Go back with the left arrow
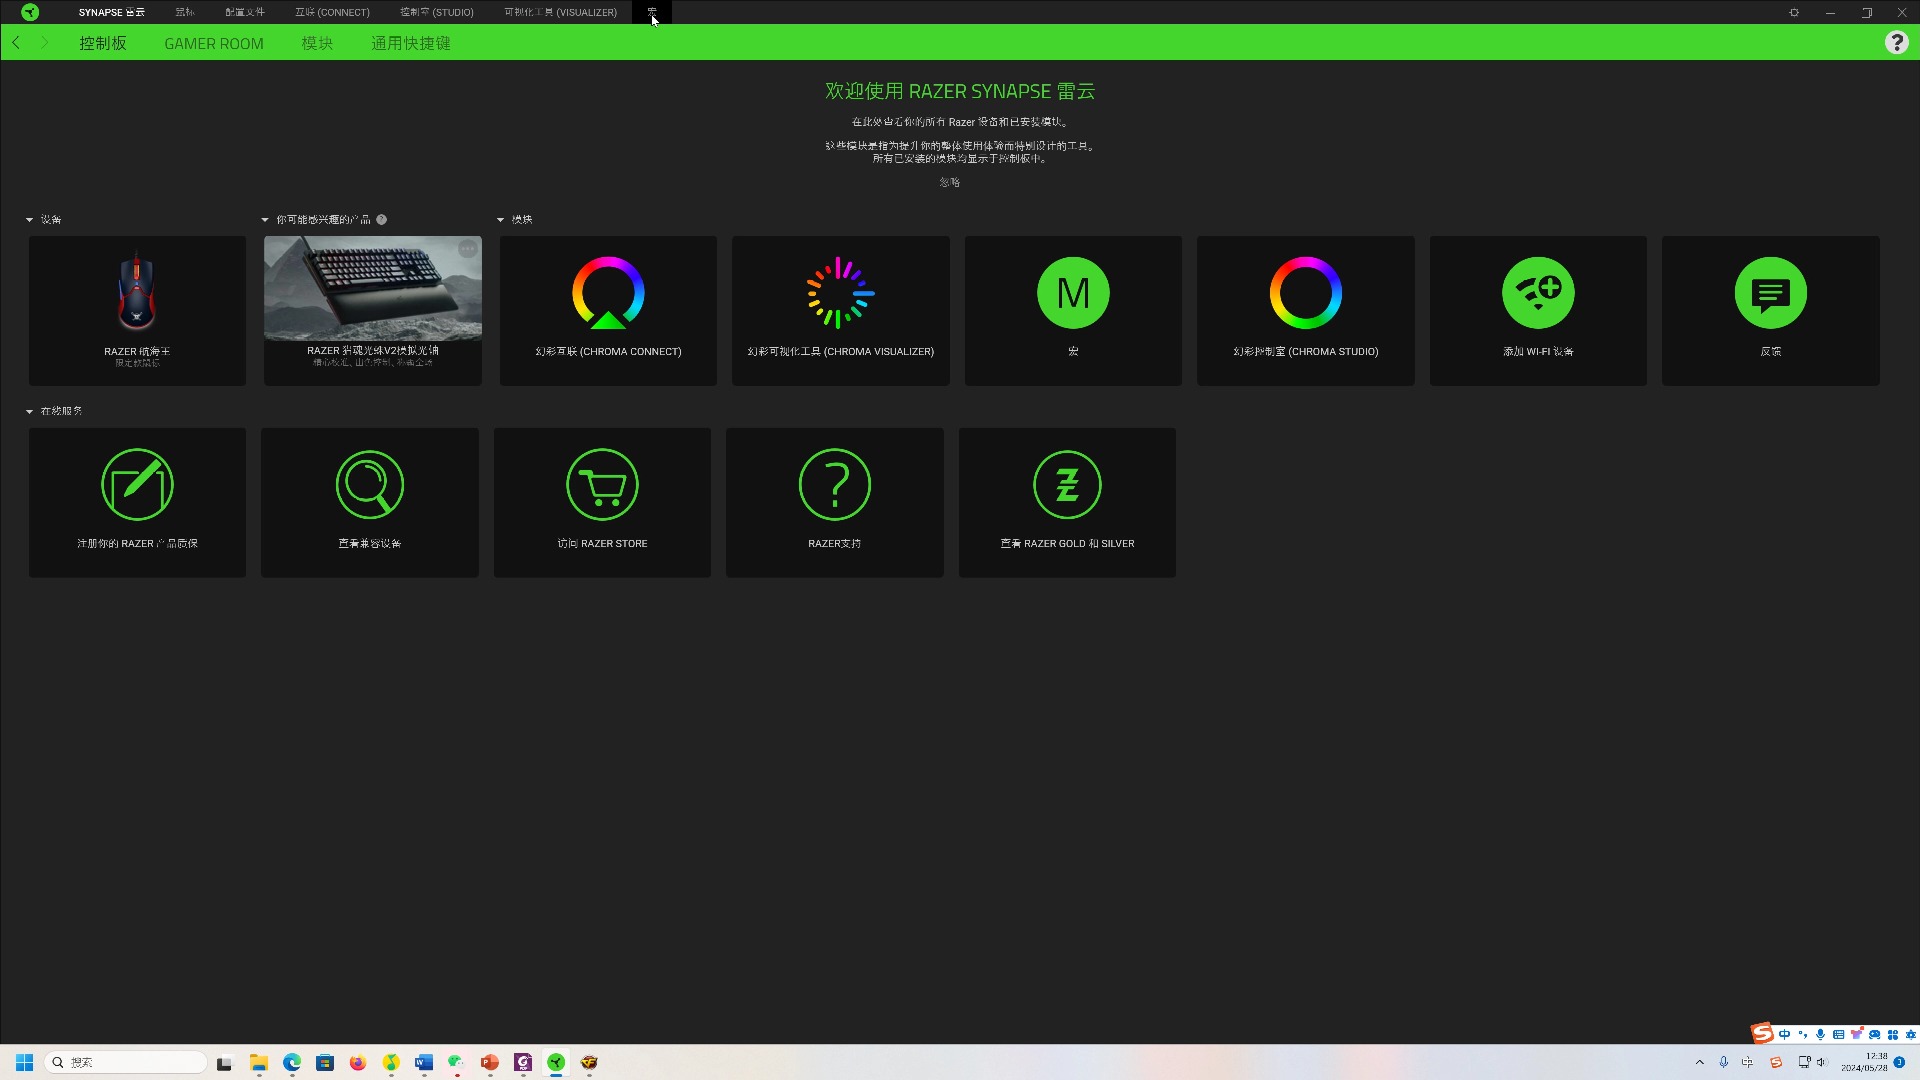1920x1080 pixels. (16, 42)
